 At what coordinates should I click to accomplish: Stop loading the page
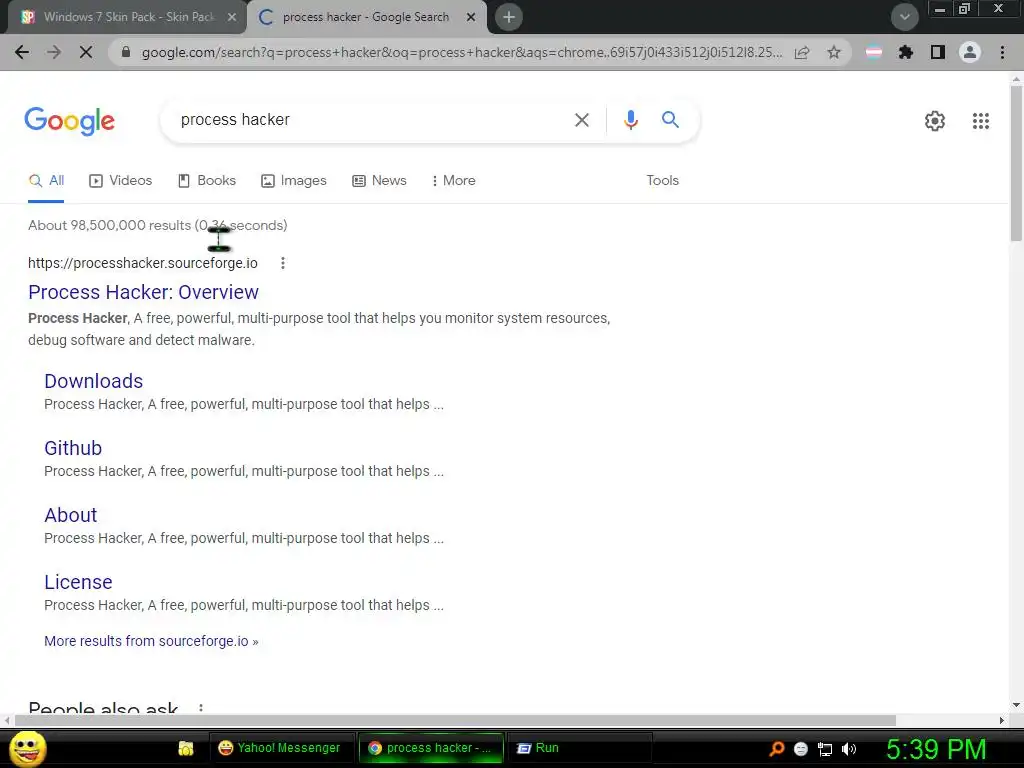pos(86,52)
